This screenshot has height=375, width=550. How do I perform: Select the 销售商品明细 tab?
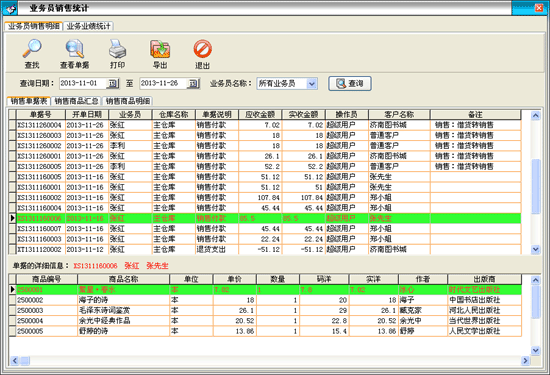tap(128, 101)
